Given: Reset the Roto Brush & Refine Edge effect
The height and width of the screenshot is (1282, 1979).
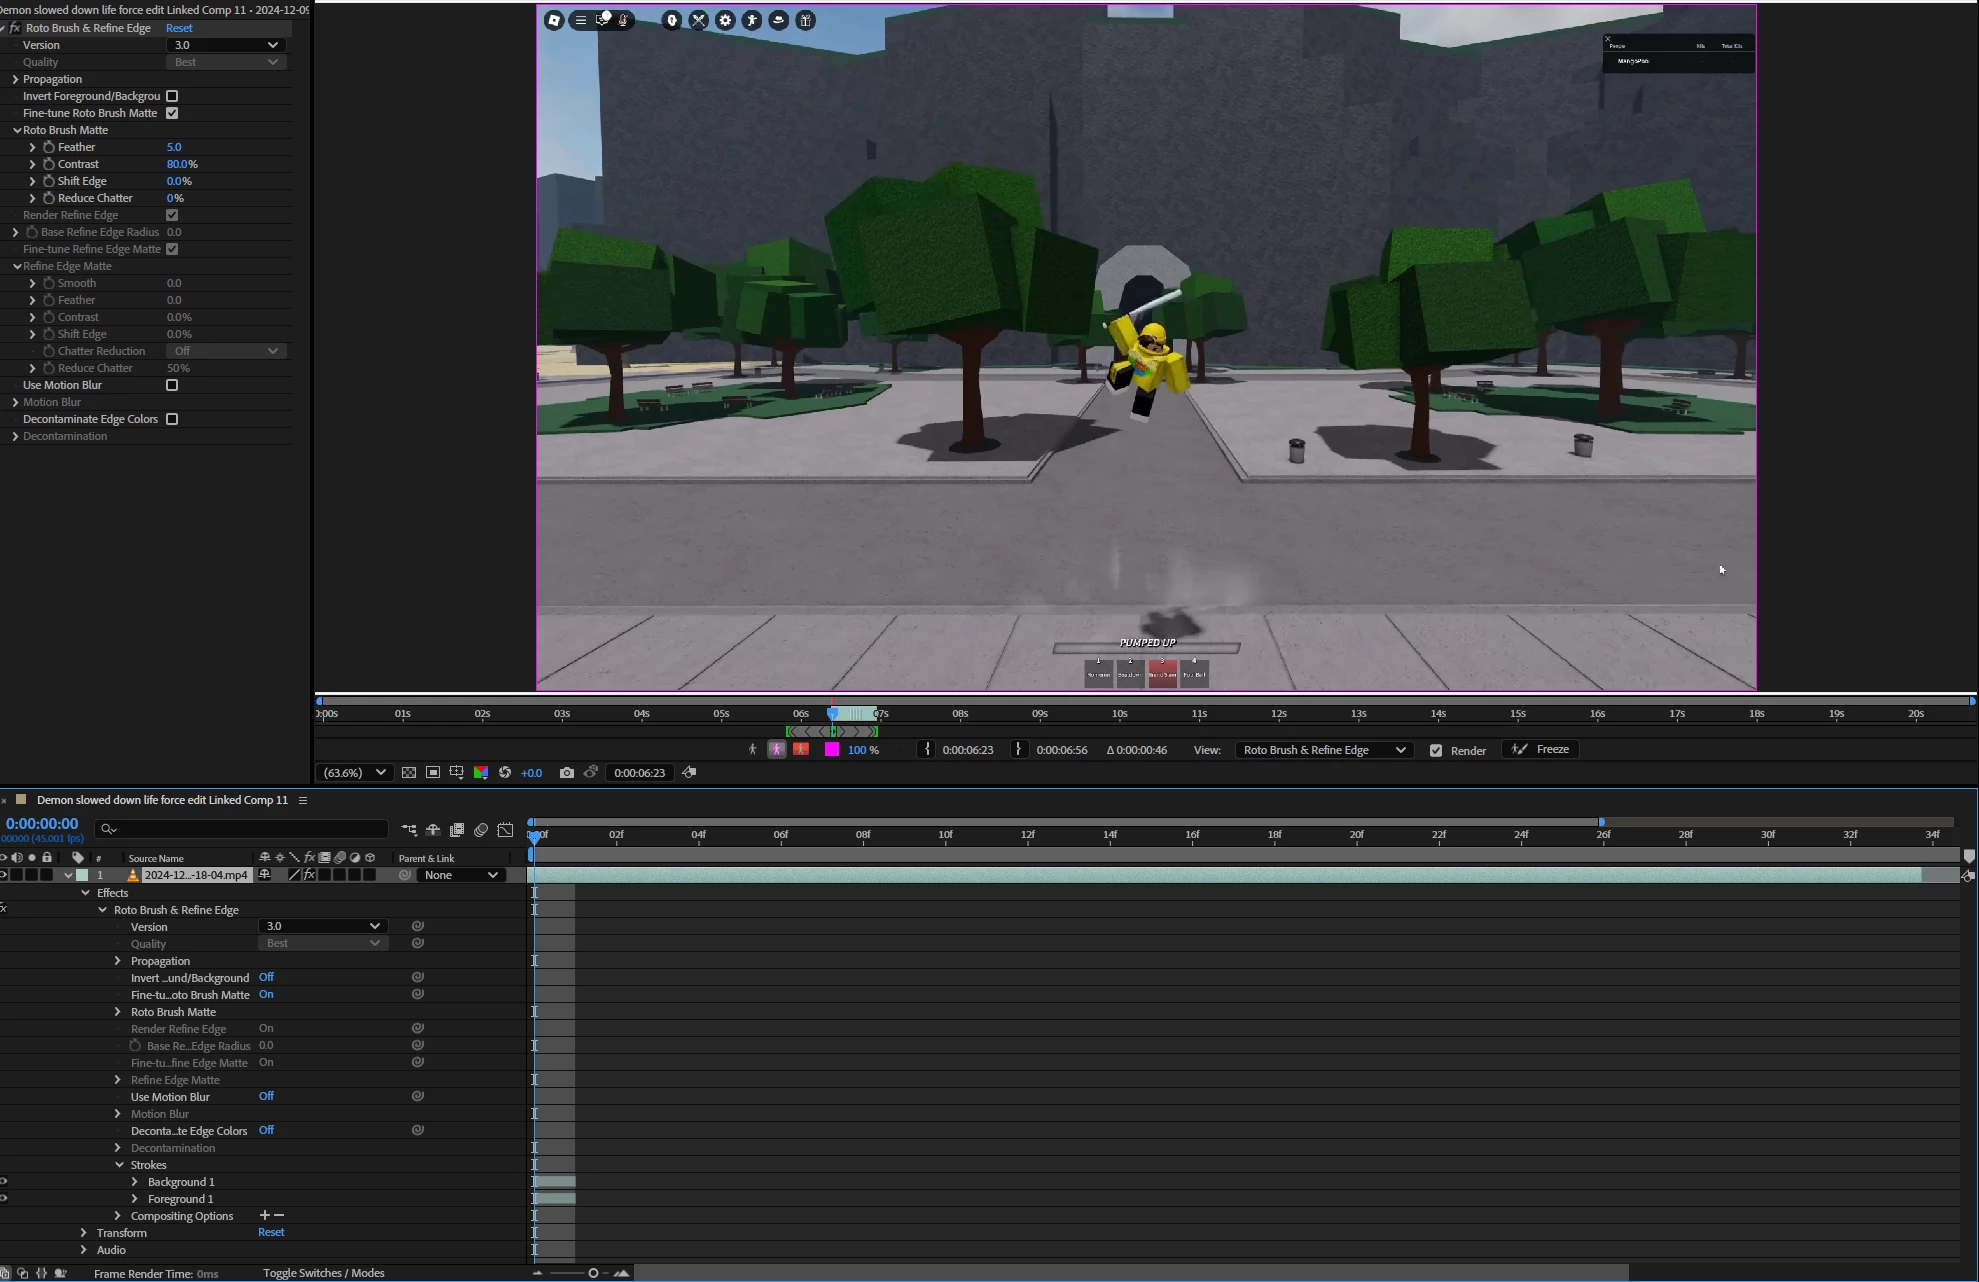Looking at the screenshot, I should click(x=179, y=28).
